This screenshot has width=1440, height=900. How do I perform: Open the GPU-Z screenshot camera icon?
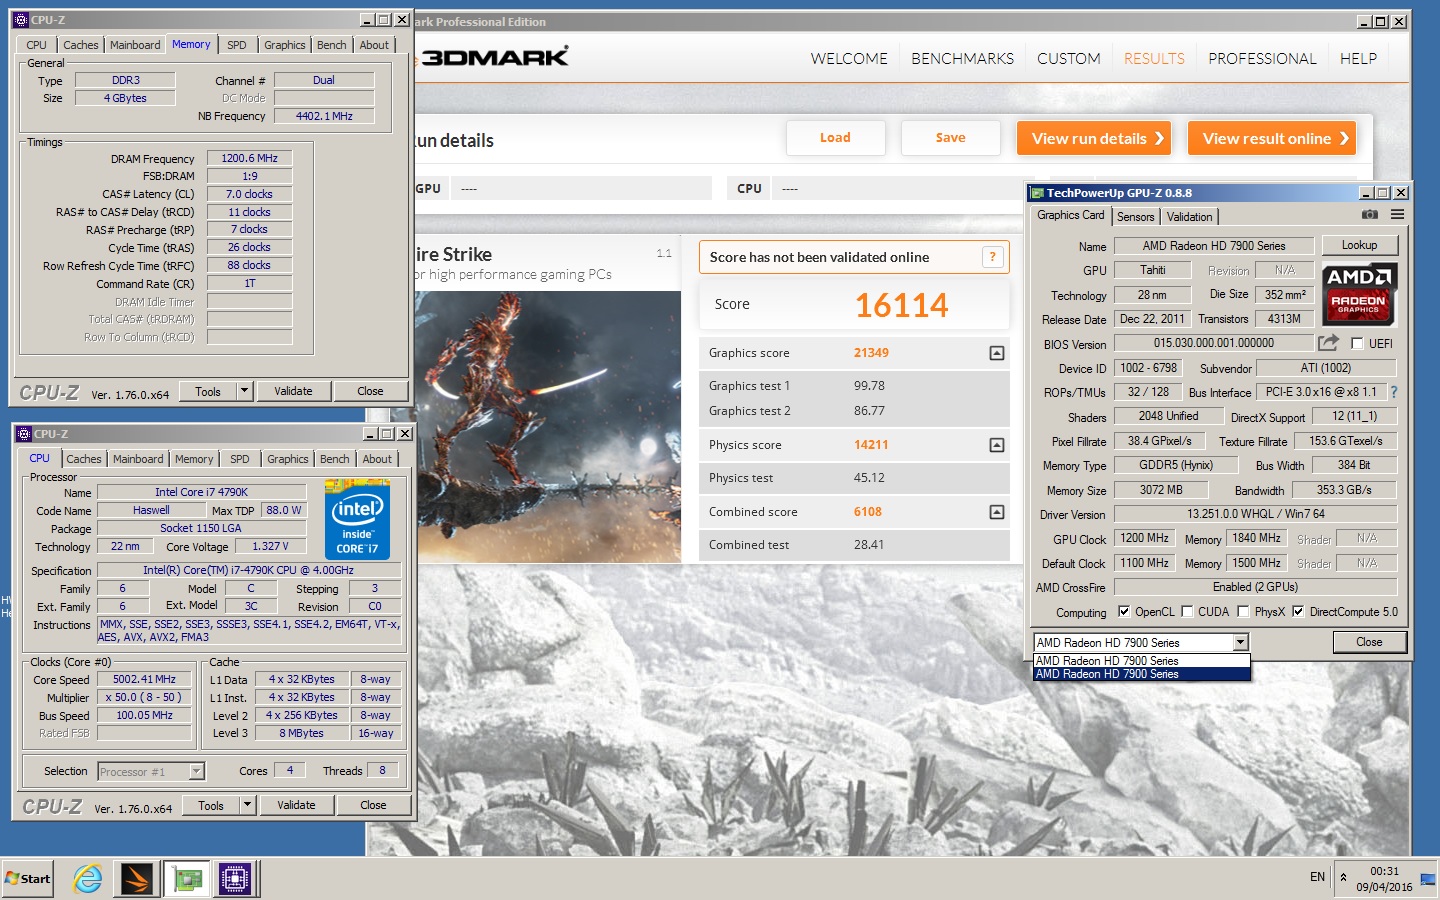point(1370,214)
